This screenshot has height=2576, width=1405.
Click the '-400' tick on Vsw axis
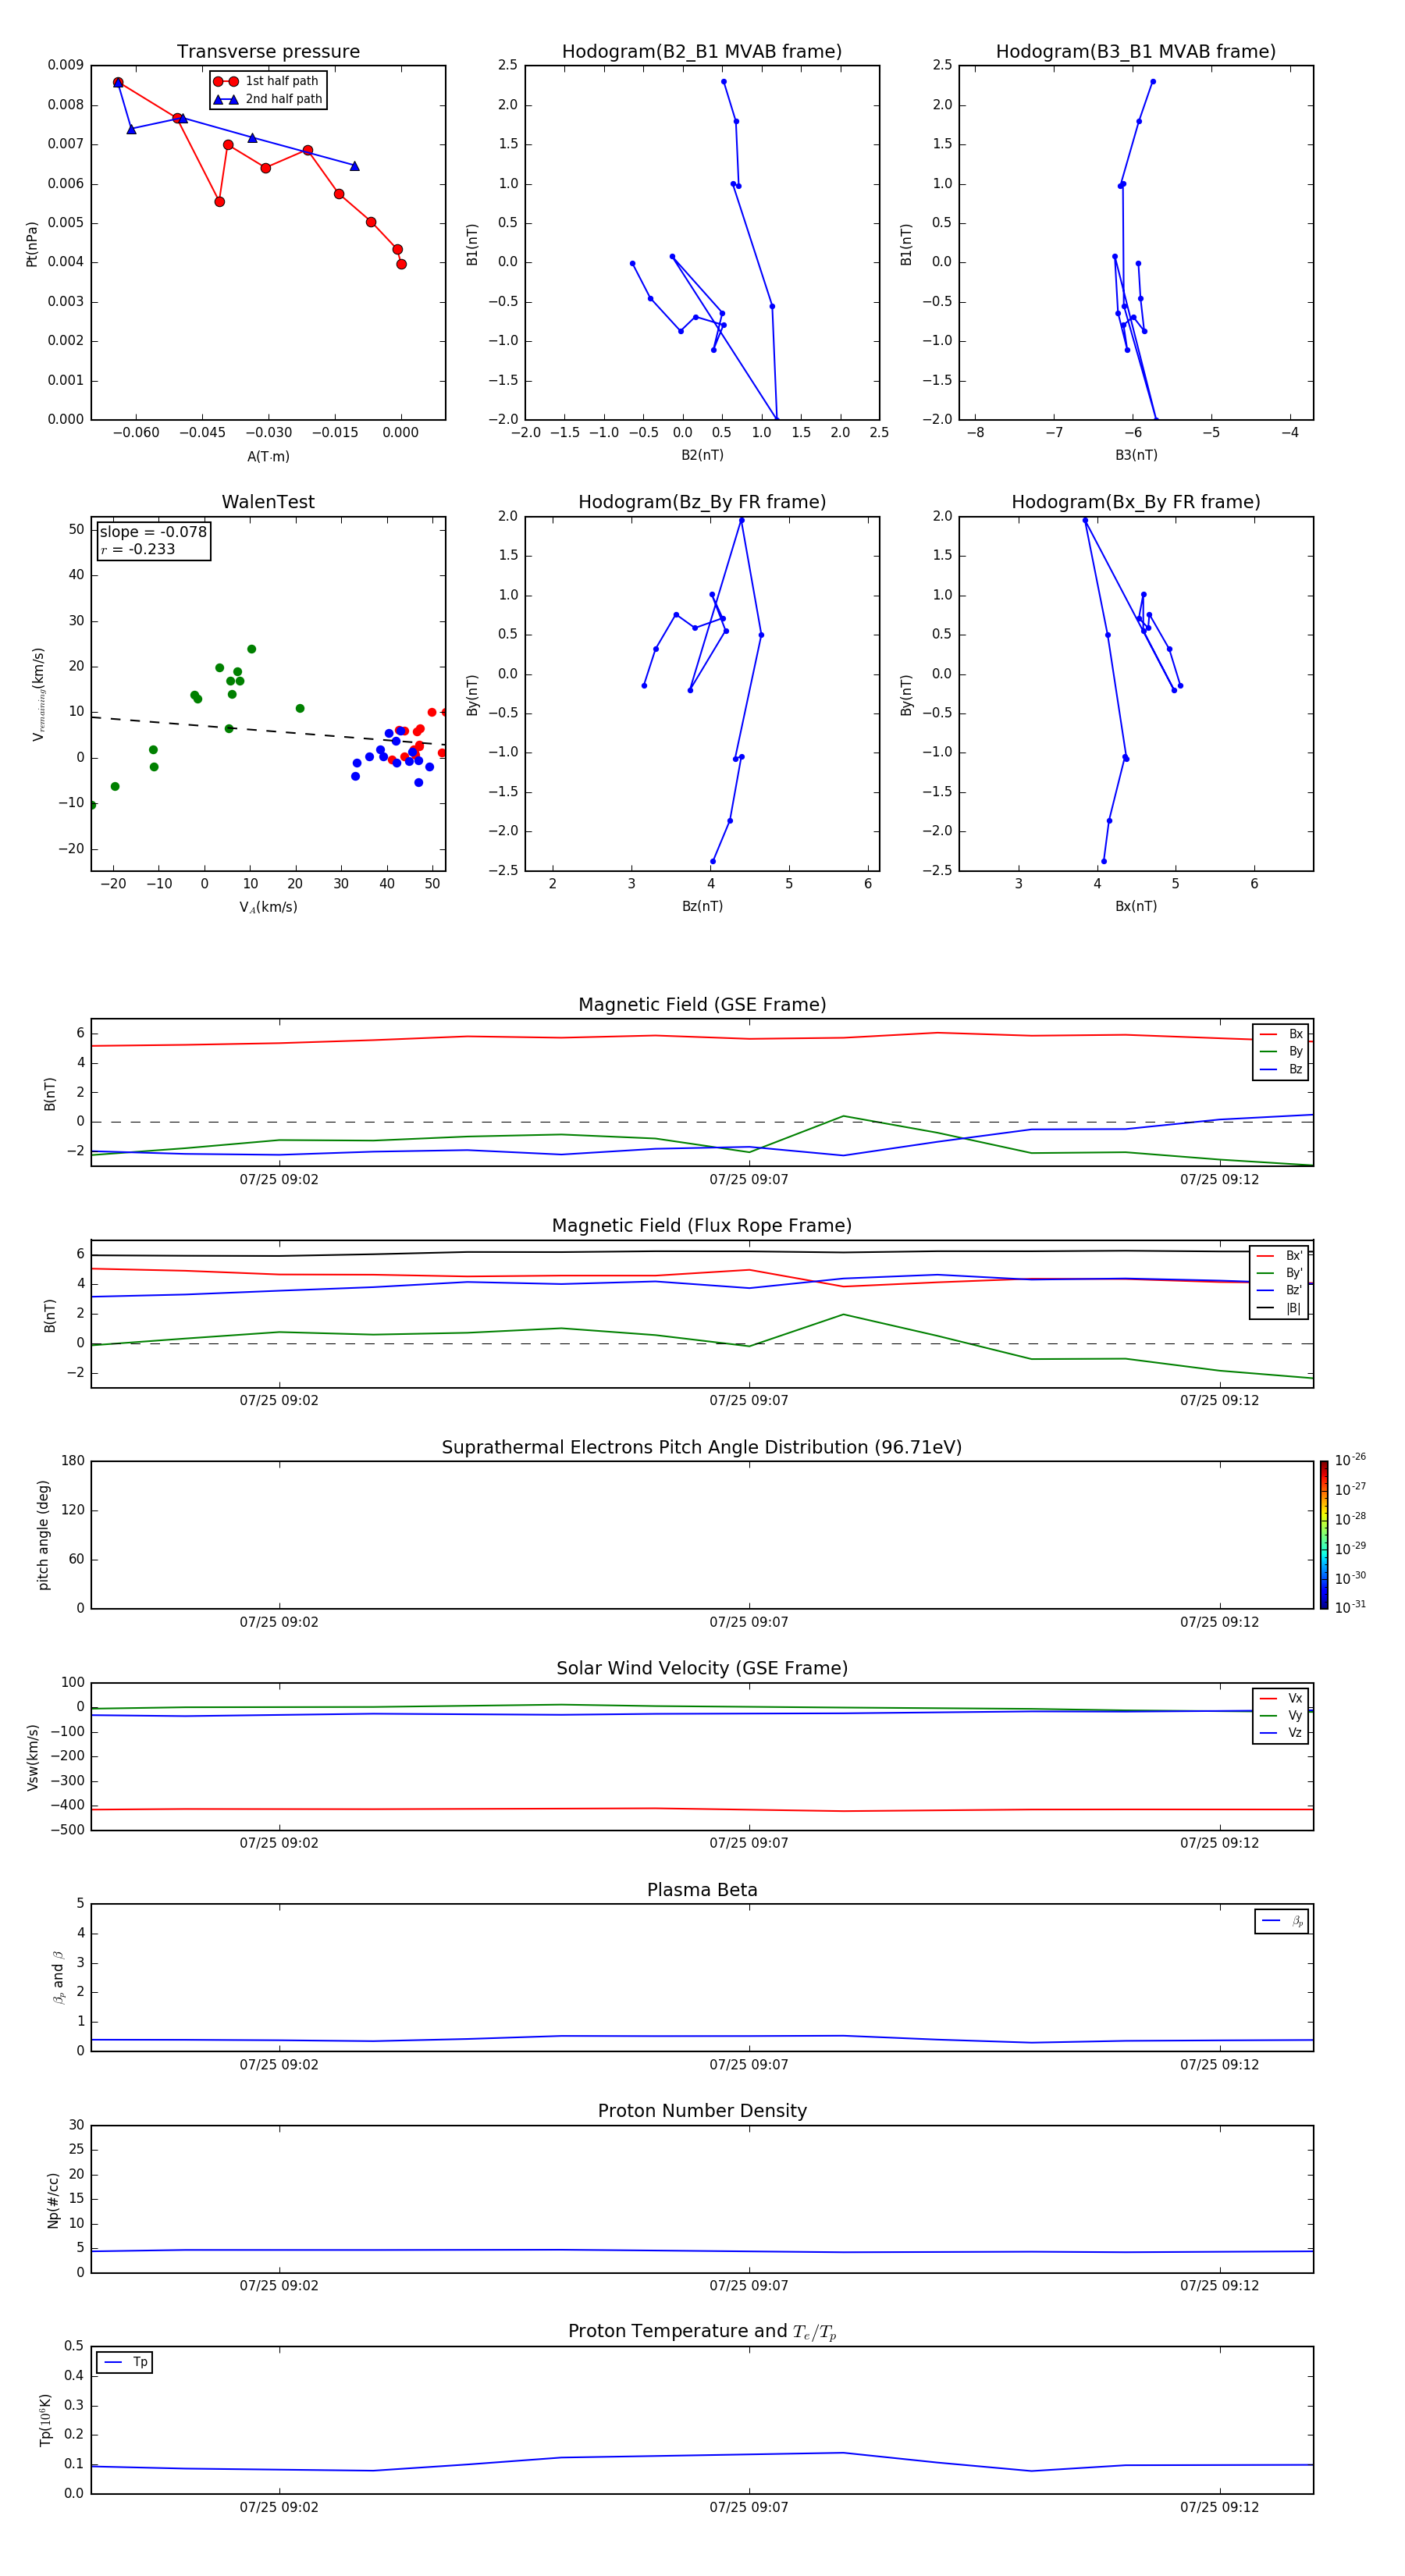(x=68, y=1806)
